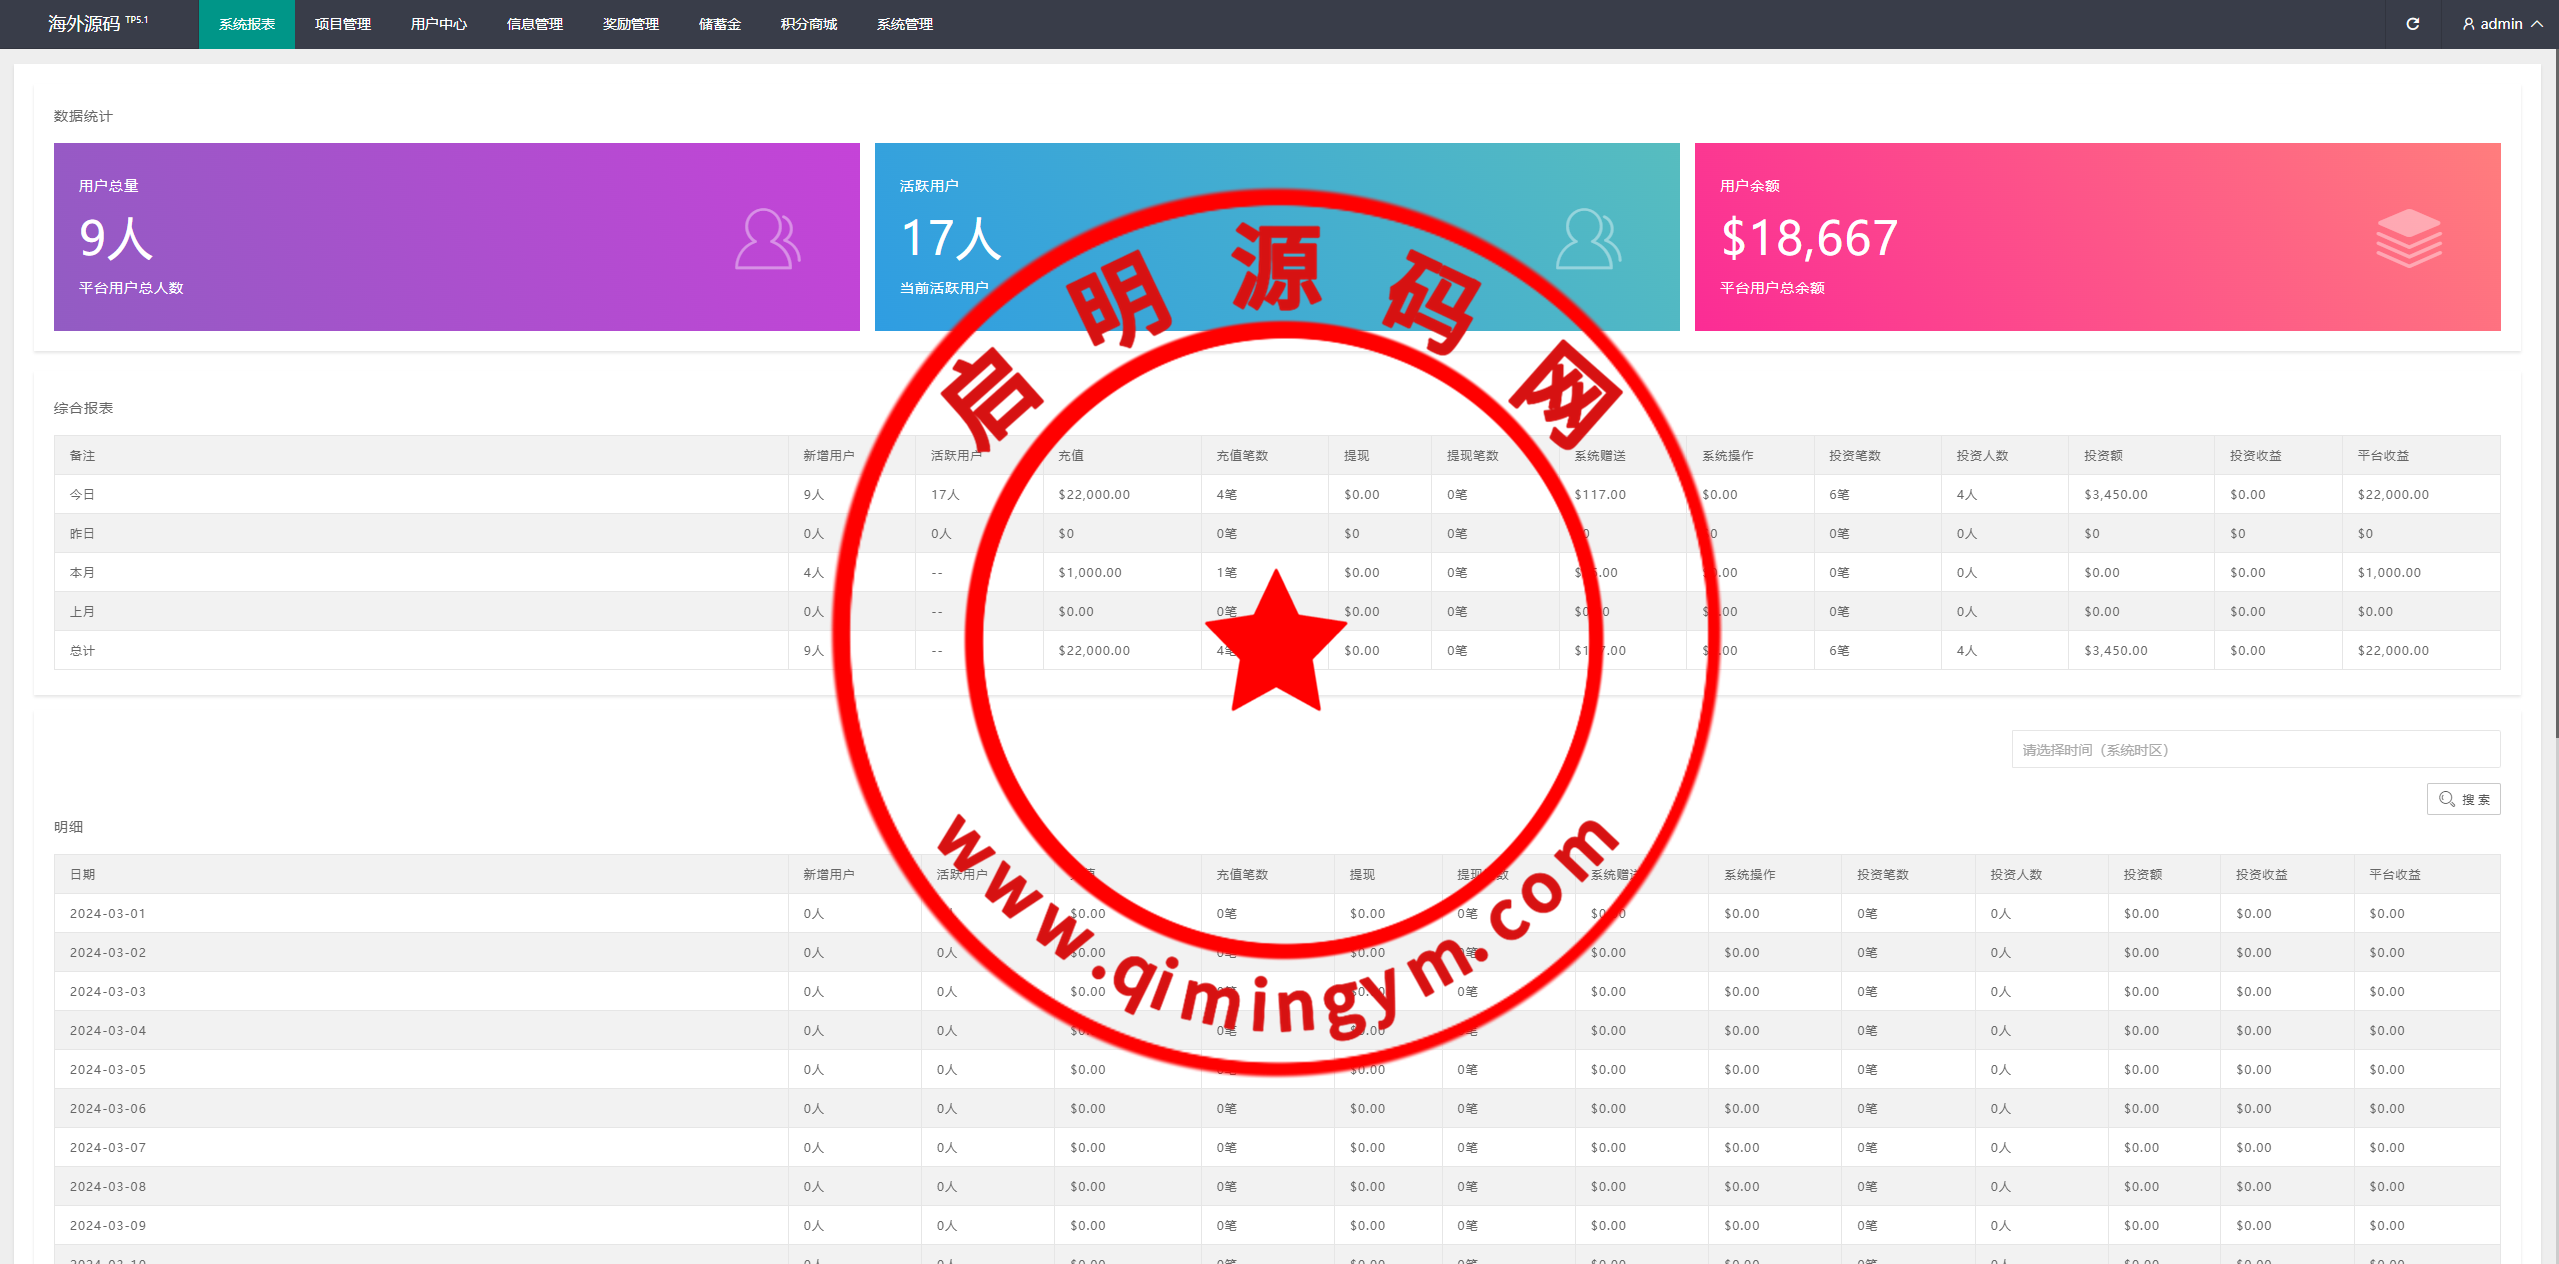This screenshot has width=2559, height=1264.
Task: Open the 项目管理 menu
Action: 343,24
